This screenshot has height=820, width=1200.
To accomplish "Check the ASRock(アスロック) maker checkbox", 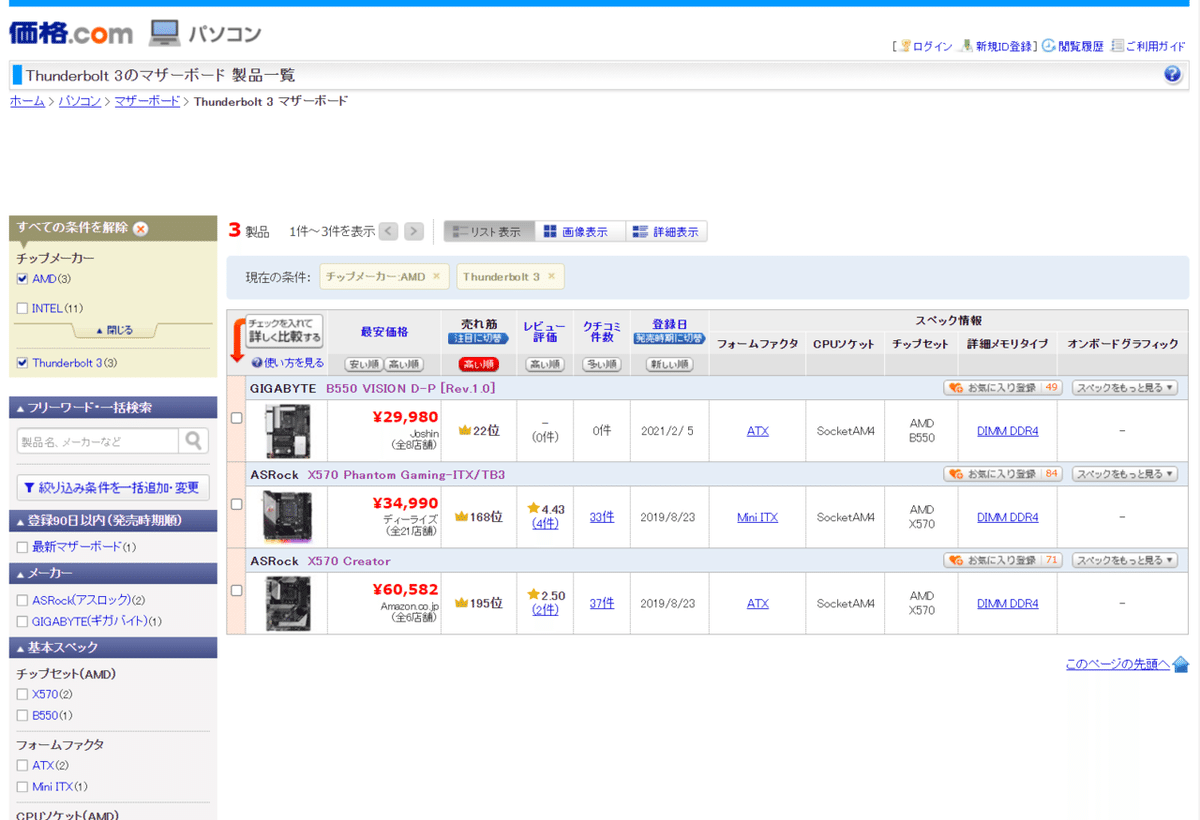I will click(22, 600).
